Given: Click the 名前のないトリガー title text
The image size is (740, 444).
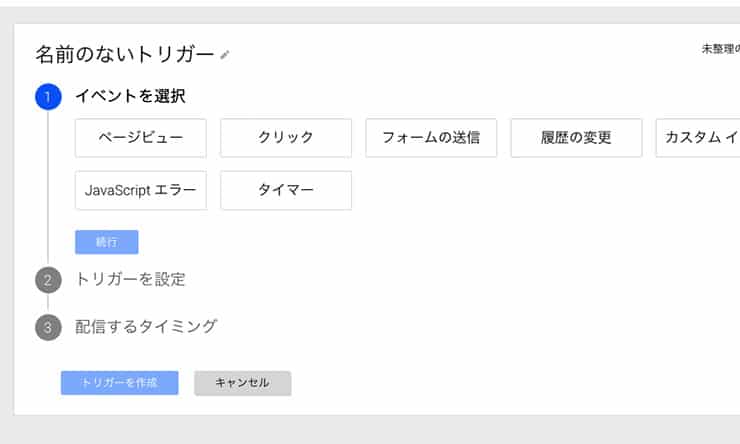Looking at the screenshot, I should (125, 55).
